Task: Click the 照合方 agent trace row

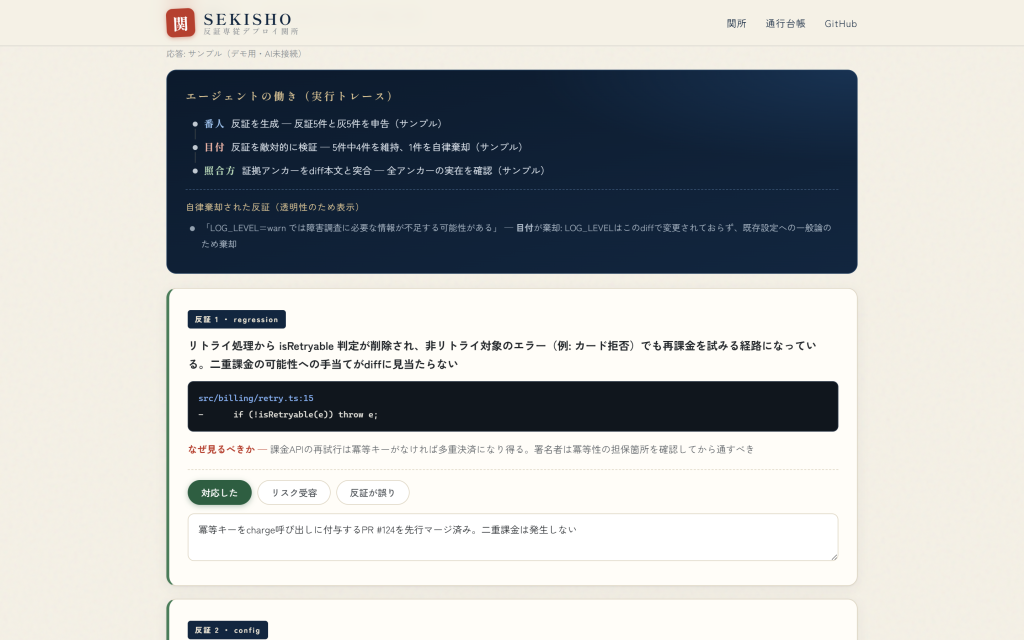Action: [370, 170]
